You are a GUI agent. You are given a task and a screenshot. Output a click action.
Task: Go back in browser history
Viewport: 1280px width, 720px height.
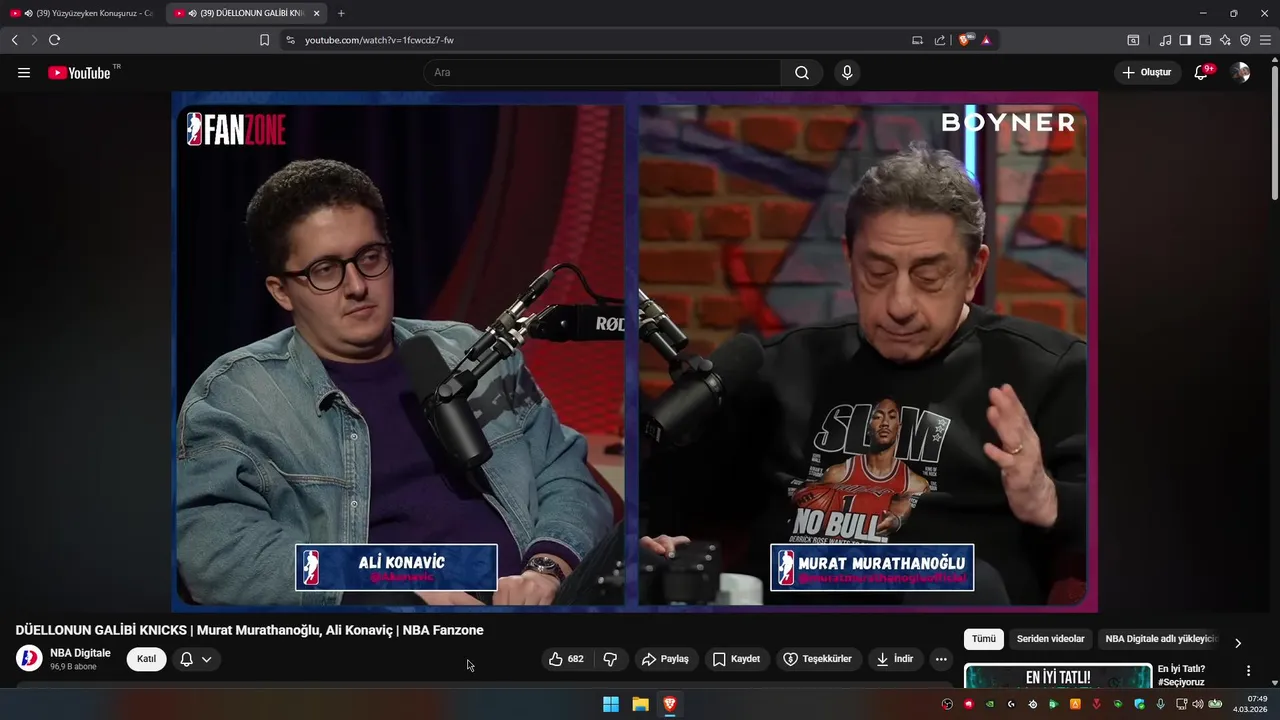(14, 40)
